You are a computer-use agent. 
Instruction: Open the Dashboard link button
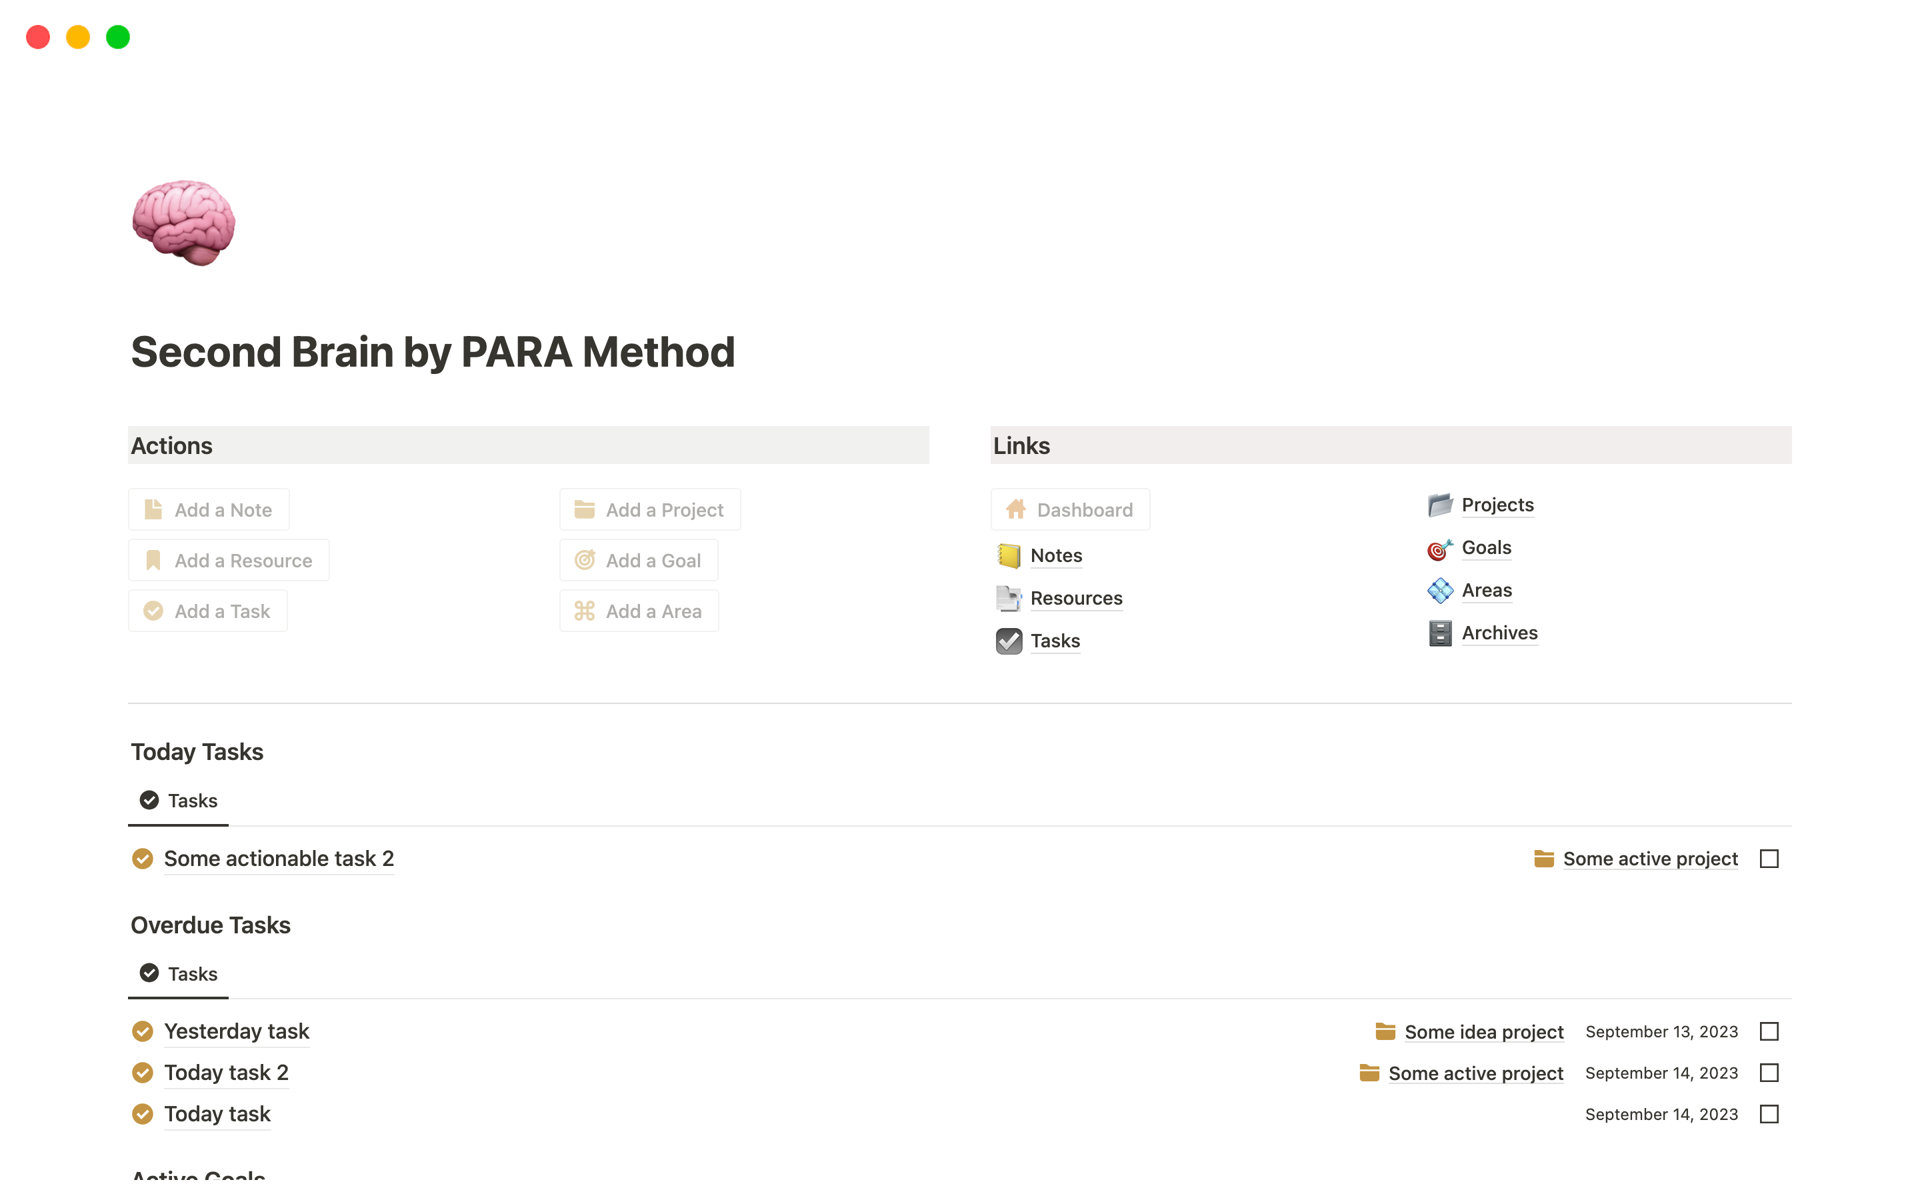pyautogui.click(x=1070, y=510)
